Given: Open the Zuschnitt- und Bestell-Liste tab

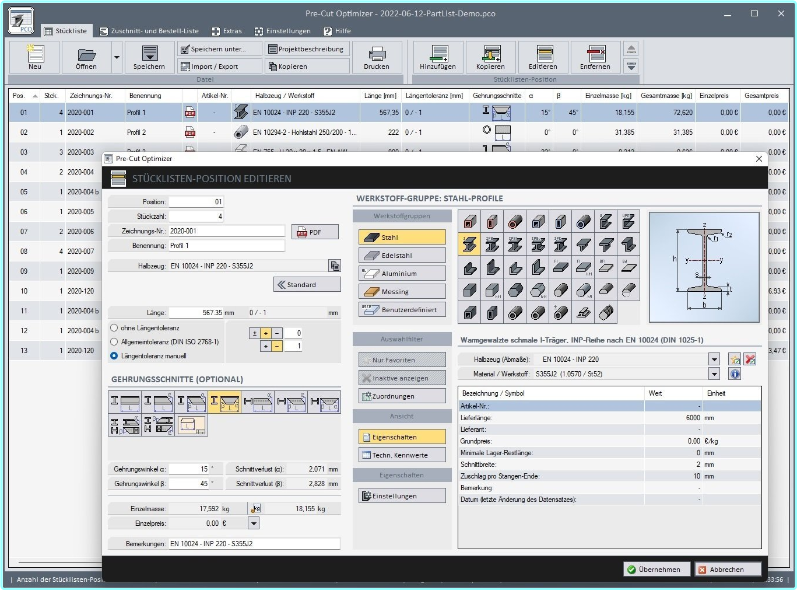Looking at the screenshot, I should pos(149,31).
